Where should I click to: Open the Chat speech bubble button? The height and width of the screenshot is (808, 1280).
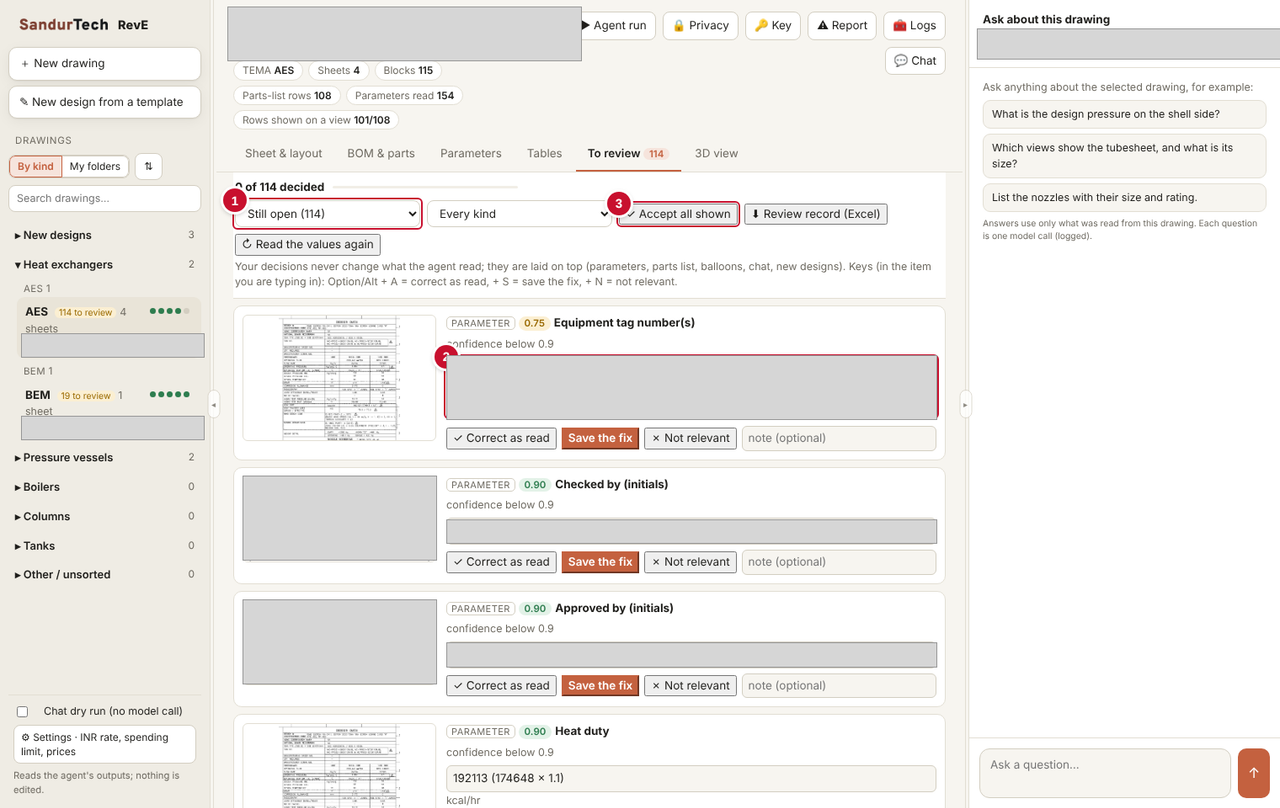[915, 61]
